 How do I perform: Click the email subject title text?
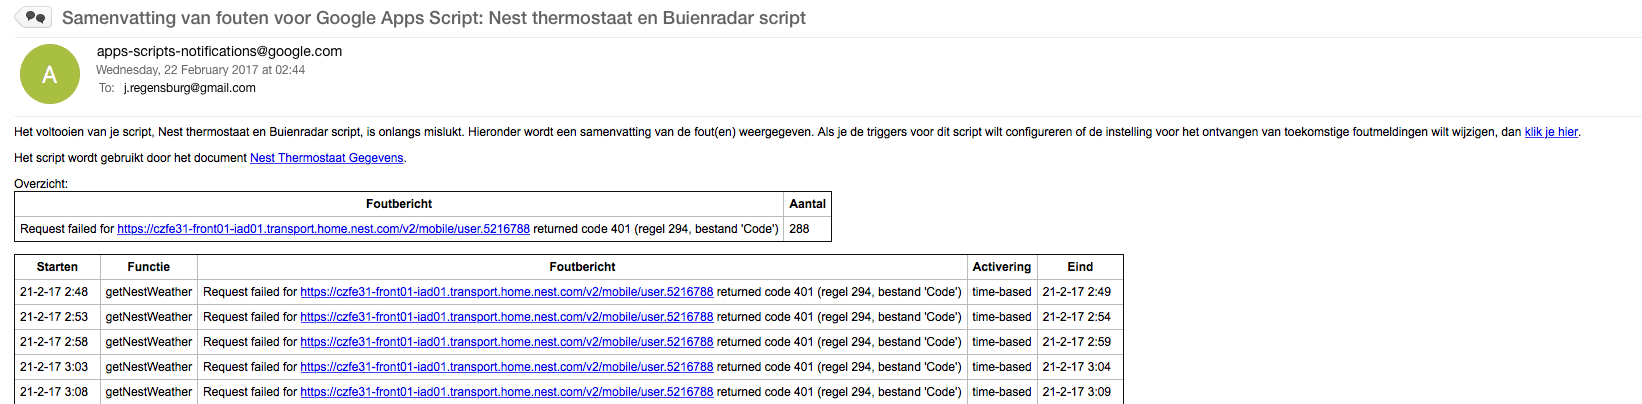click(433, 18)
